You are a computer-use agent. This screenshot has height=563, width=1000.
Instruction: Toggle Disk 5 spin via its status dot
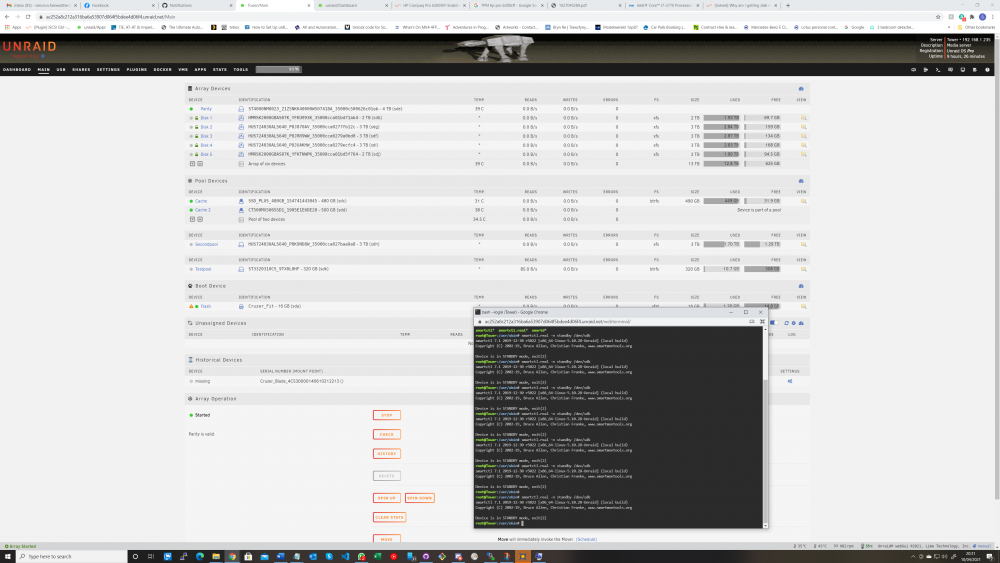pyautogui.click(x=191, y=154)
